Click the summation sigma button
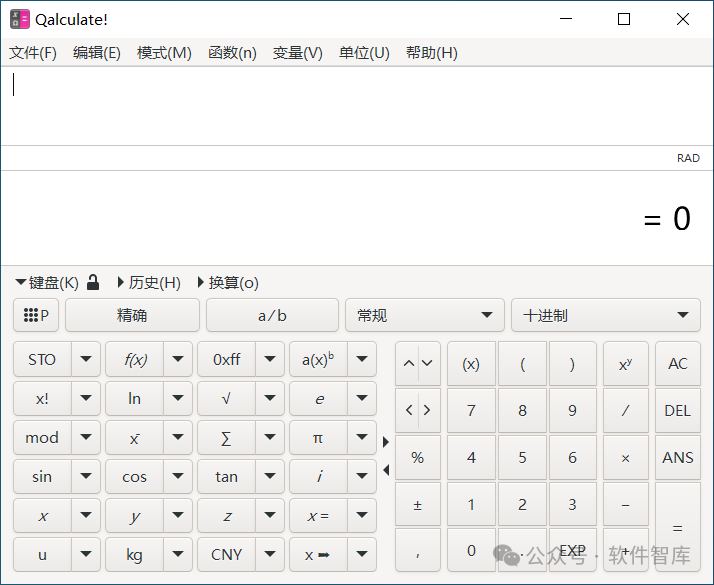The height and width of the screenshot is (585, 714). tap(226, 438)
